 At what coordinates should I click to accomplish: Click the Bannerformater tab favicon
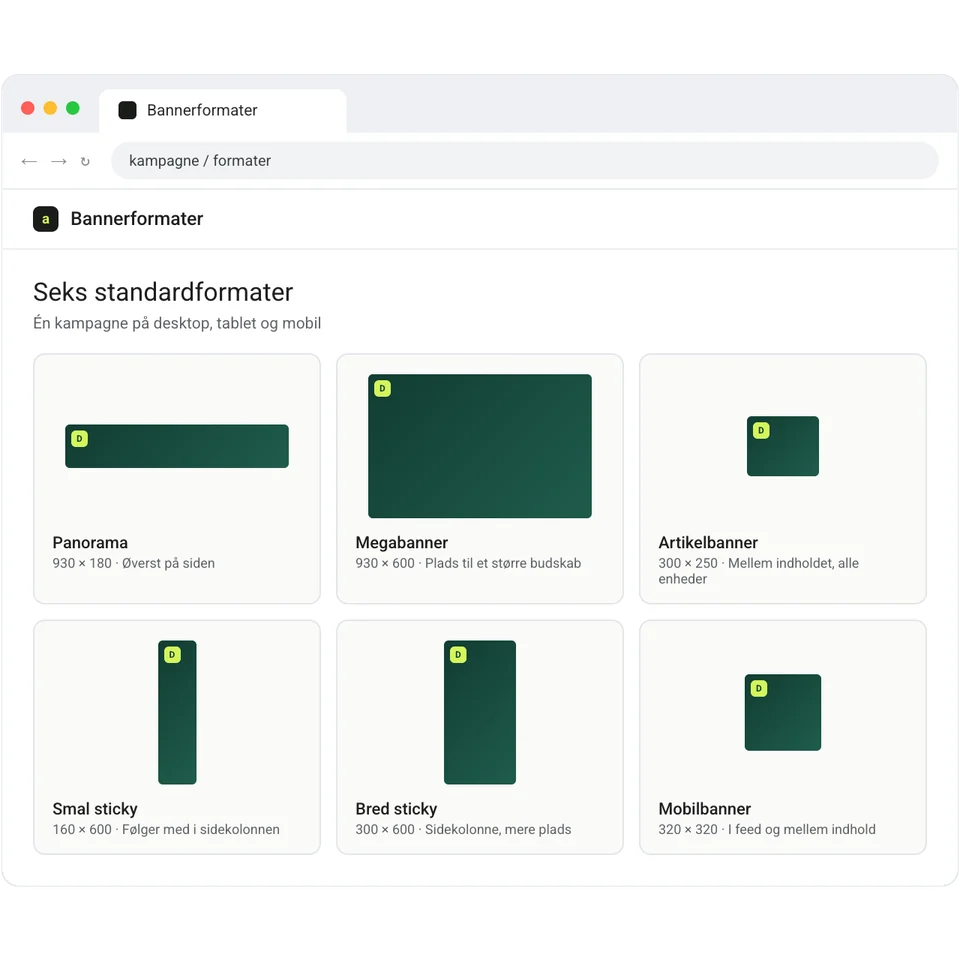pyautogui.click(x=127, y=110)
